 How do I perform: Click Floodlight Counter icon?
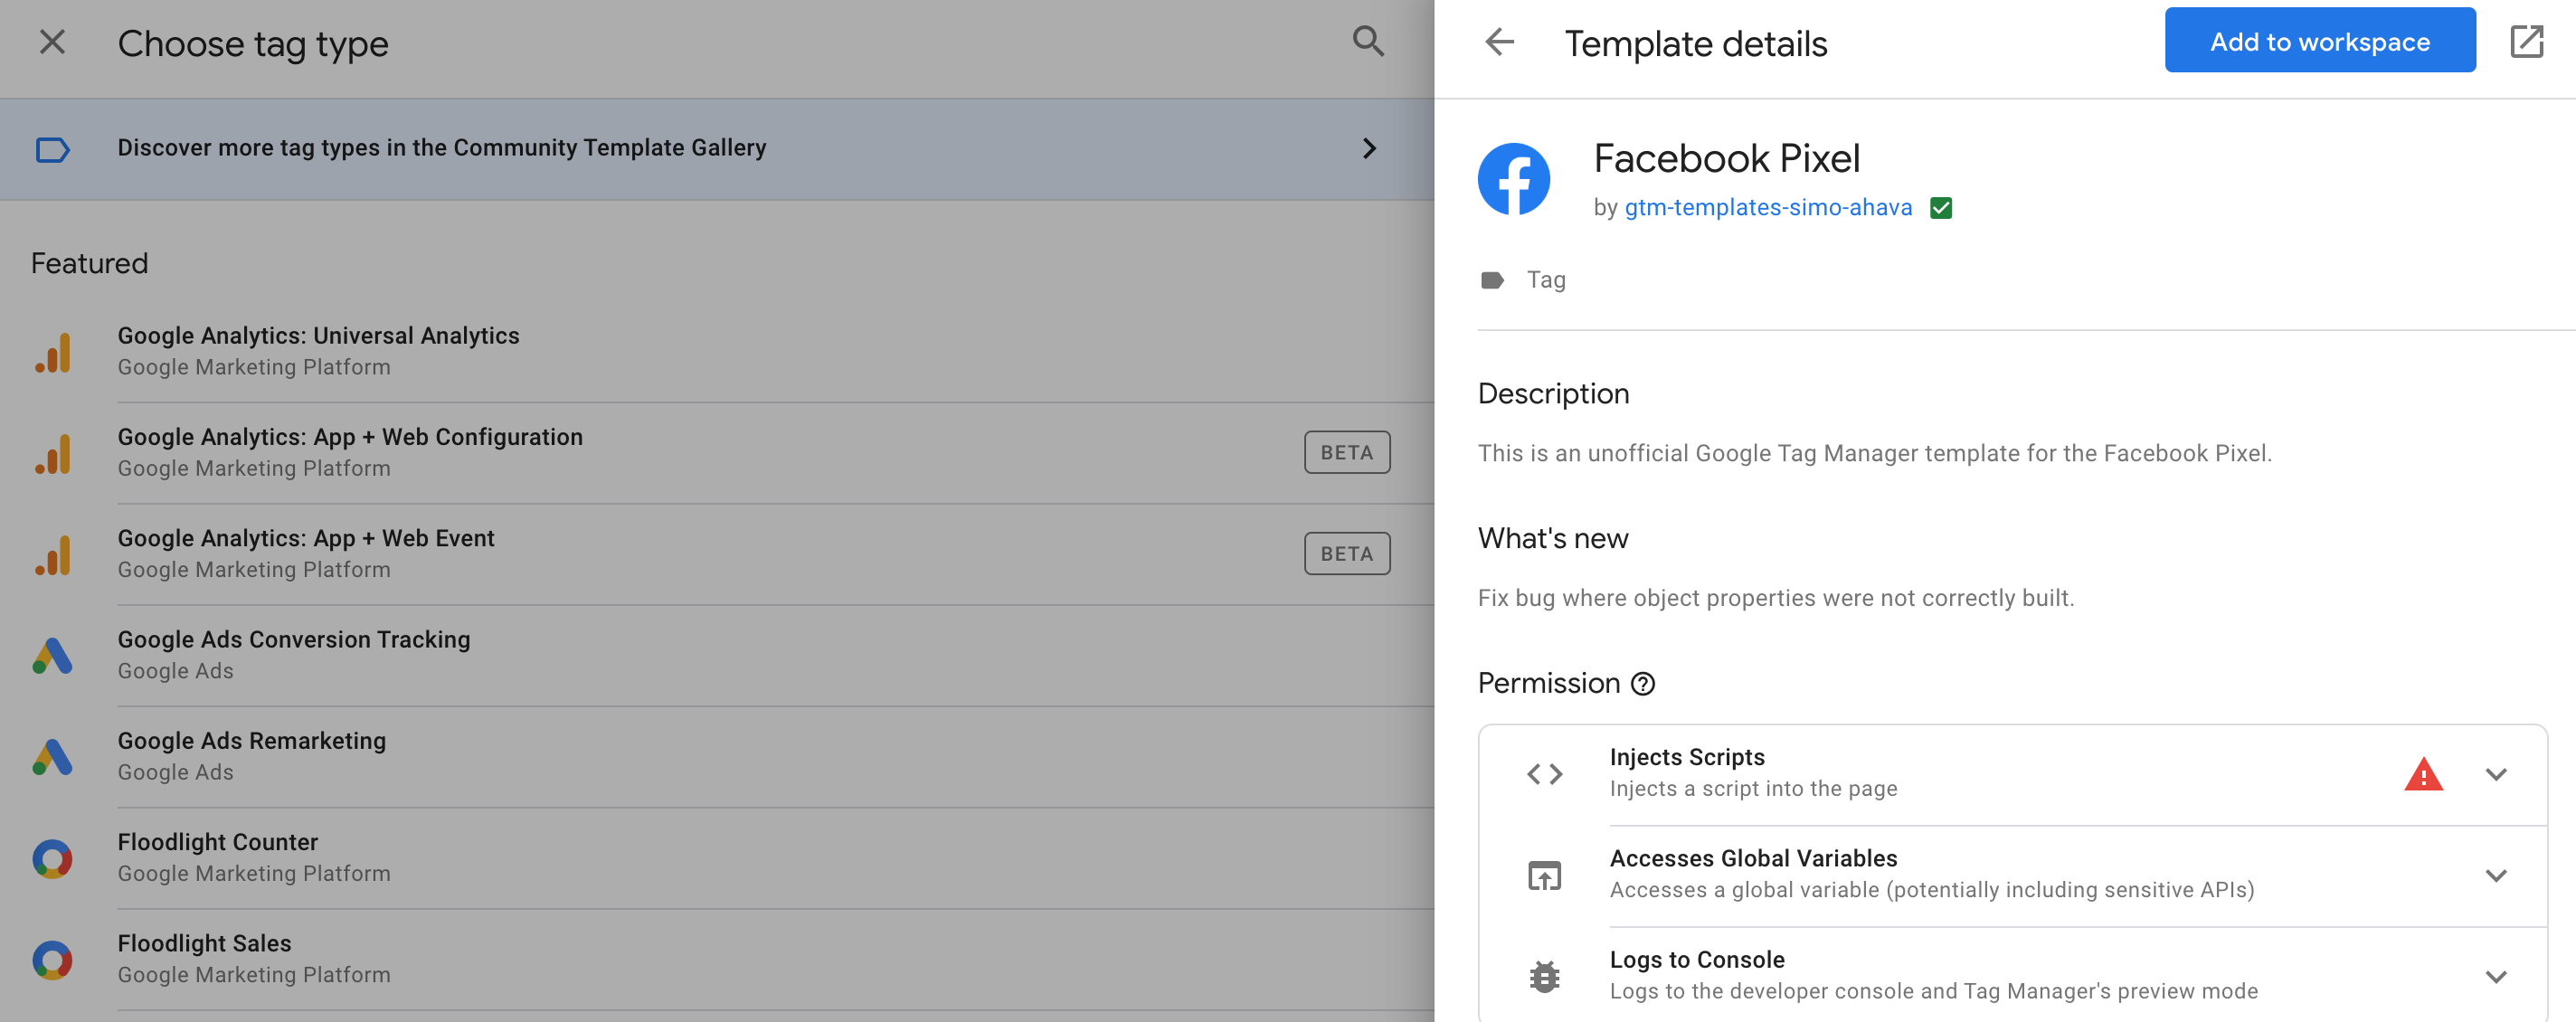tap(52, 858)
